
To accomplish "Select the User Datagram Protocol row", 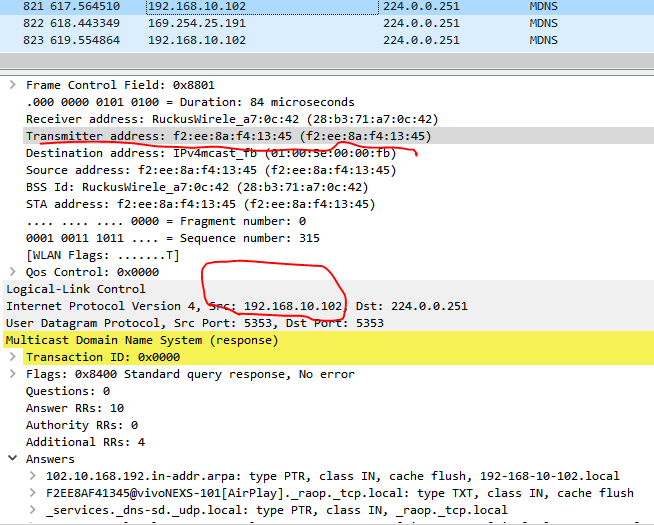I will (x=200, y=323).
